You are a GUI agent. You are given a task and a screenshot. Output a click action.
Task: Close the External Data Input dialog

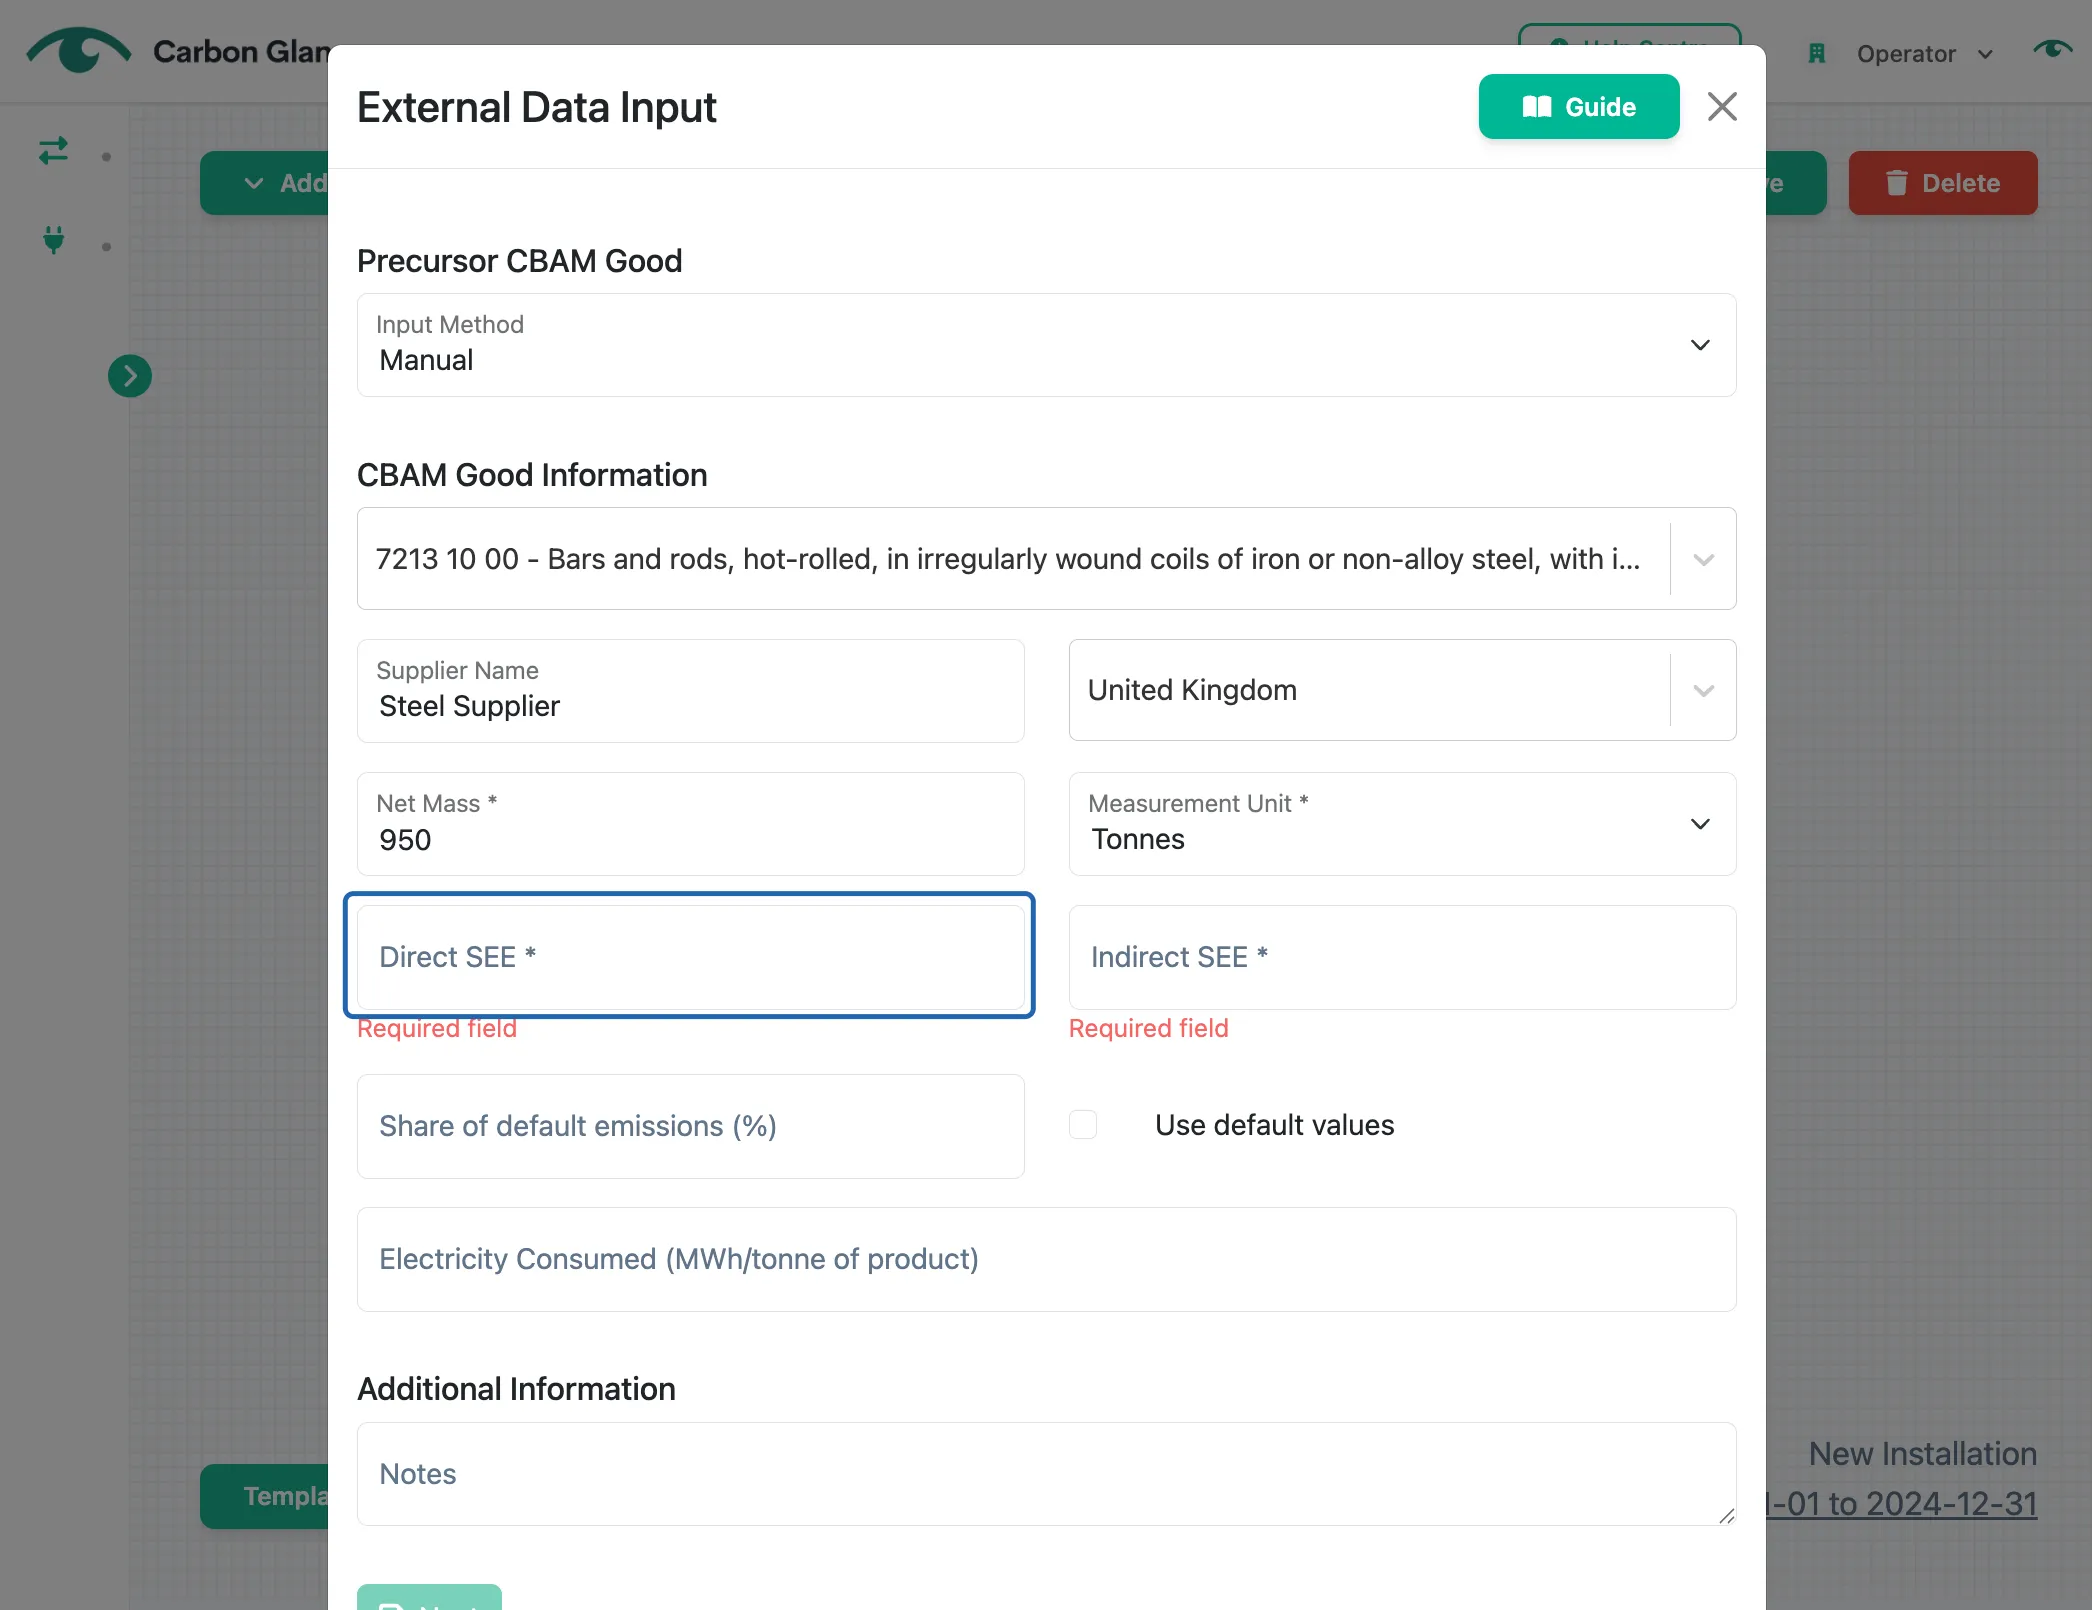(x=1722, y=106)
